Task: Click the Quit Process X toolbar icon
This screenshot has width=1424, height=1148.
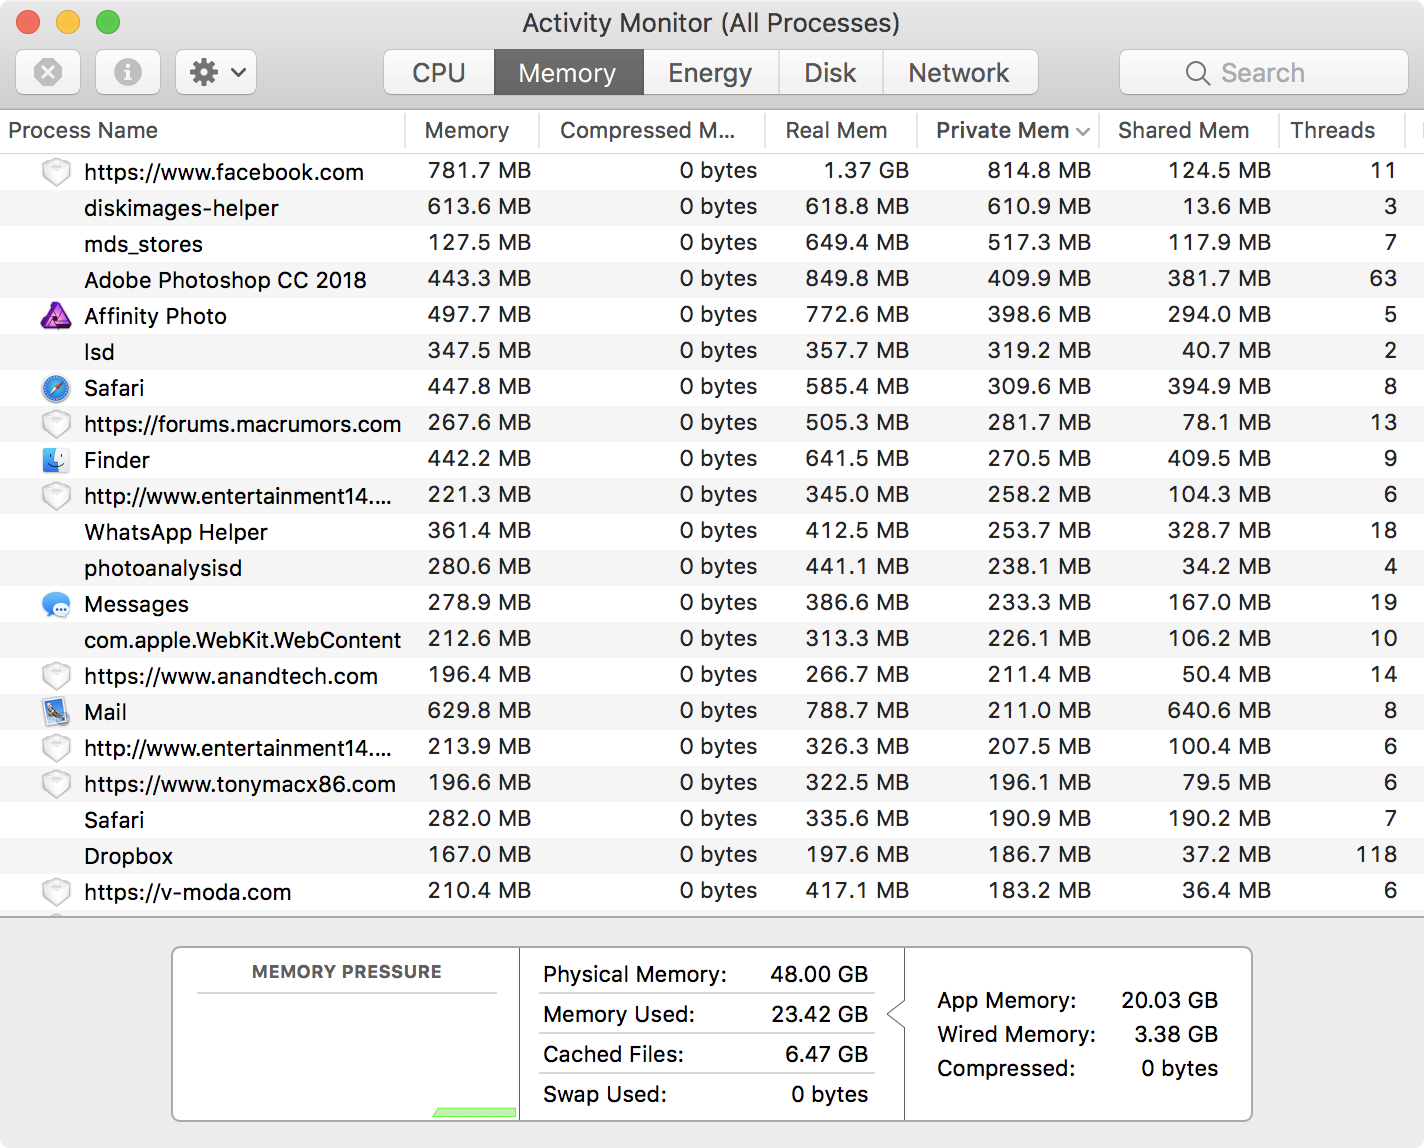Action: tap(48, 72)
